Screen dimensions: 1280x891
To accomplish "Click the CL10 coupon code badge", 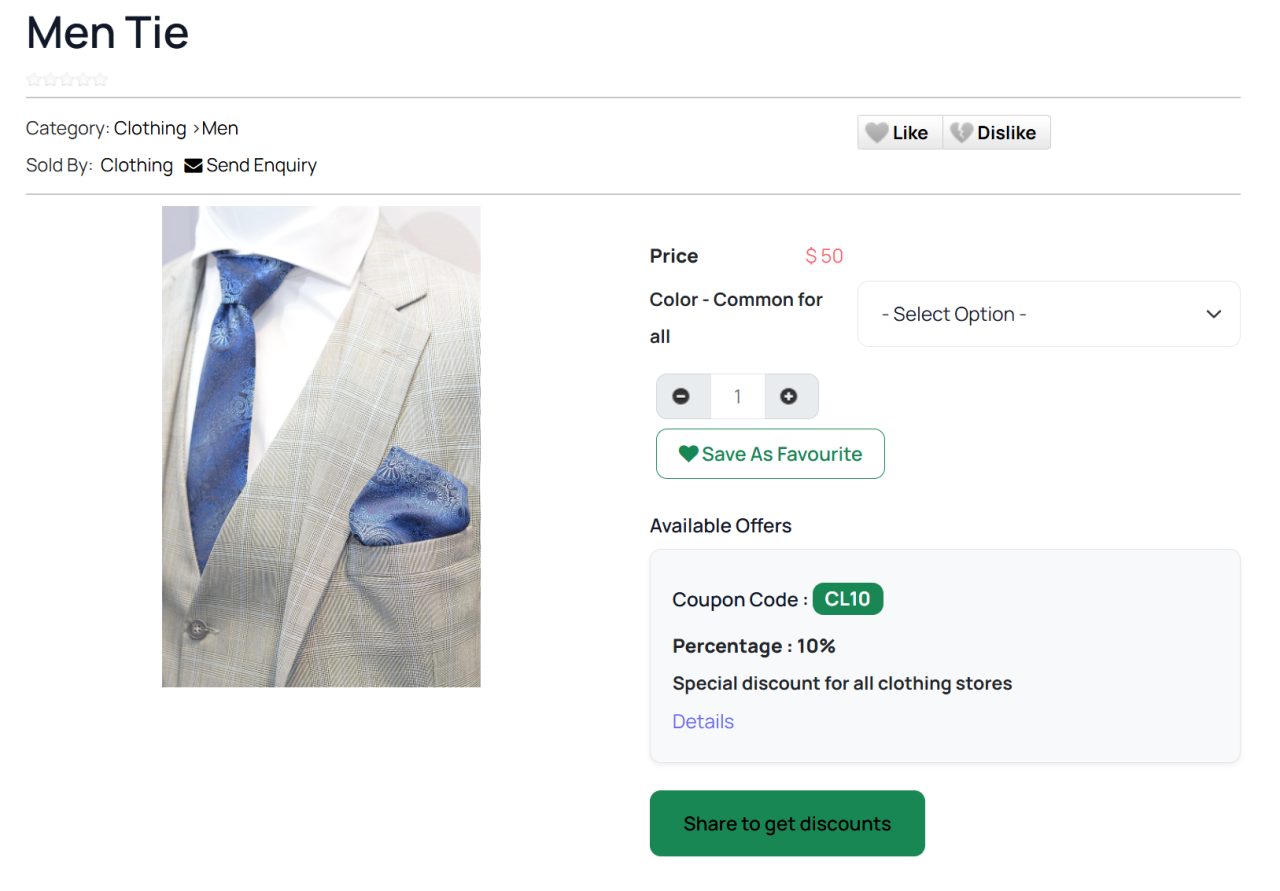I will (847, 599).
